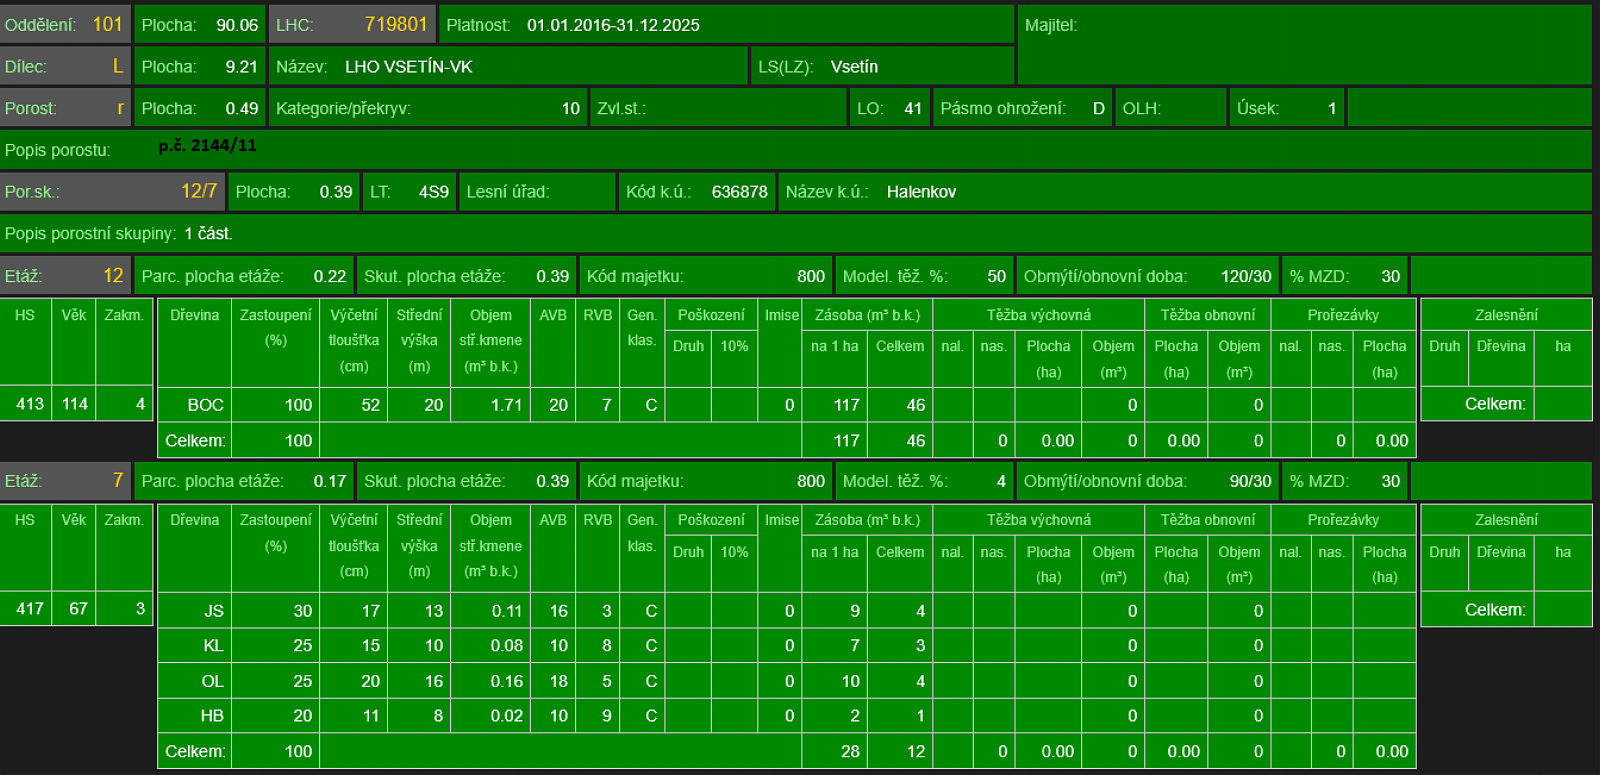Click the Parc. plocha etáže value 0.22
1600x775 pixels.
(330, 276)
